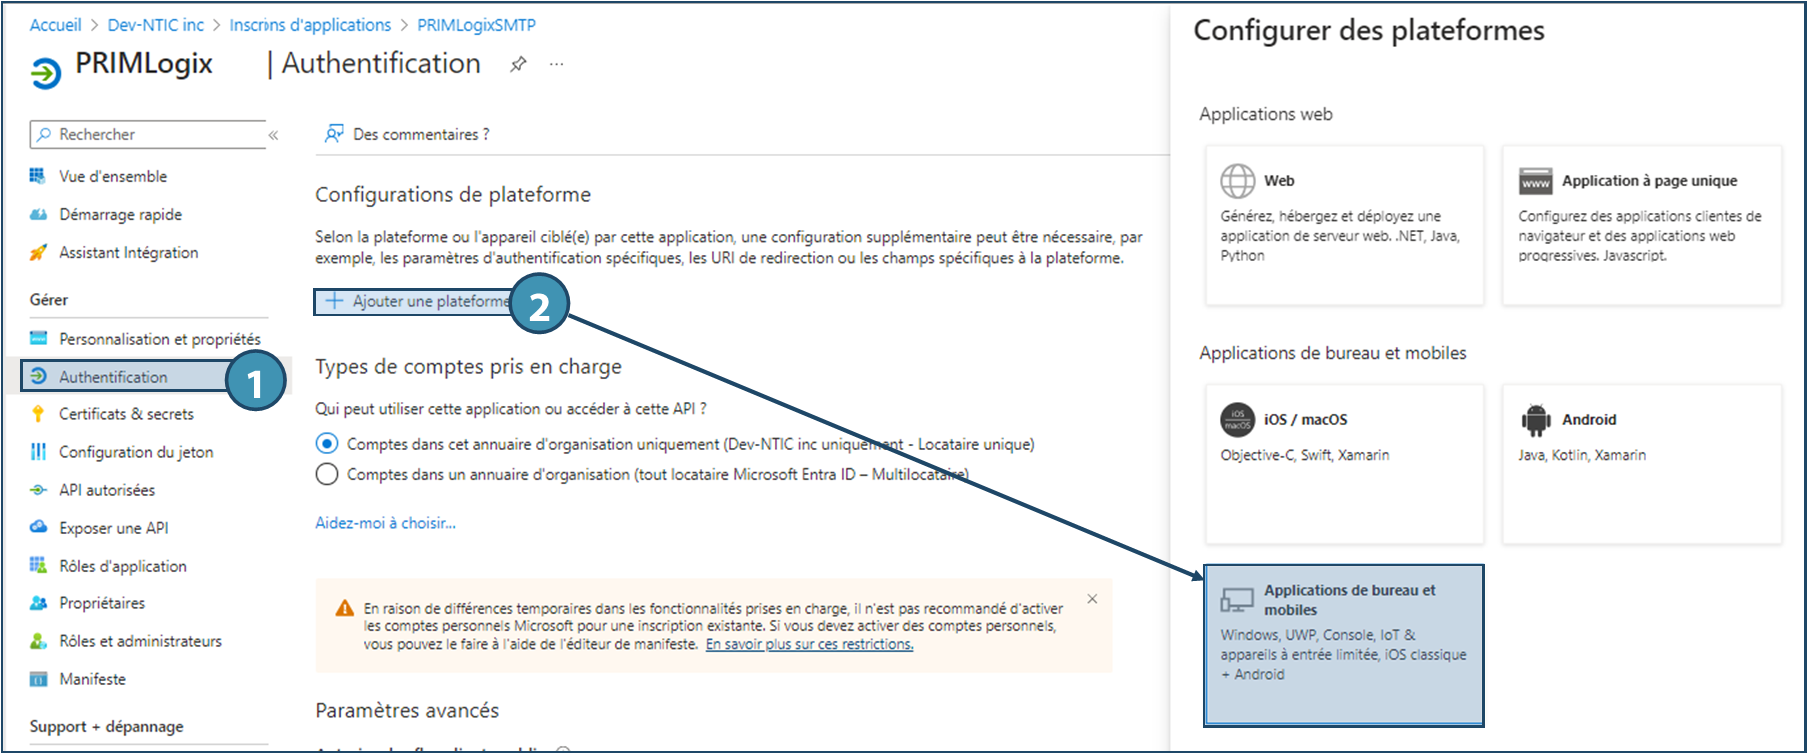The height and width of the screenshot is (753, 1807).
Task: Open Certificats & secrets in sidebar
Action: 126,414
